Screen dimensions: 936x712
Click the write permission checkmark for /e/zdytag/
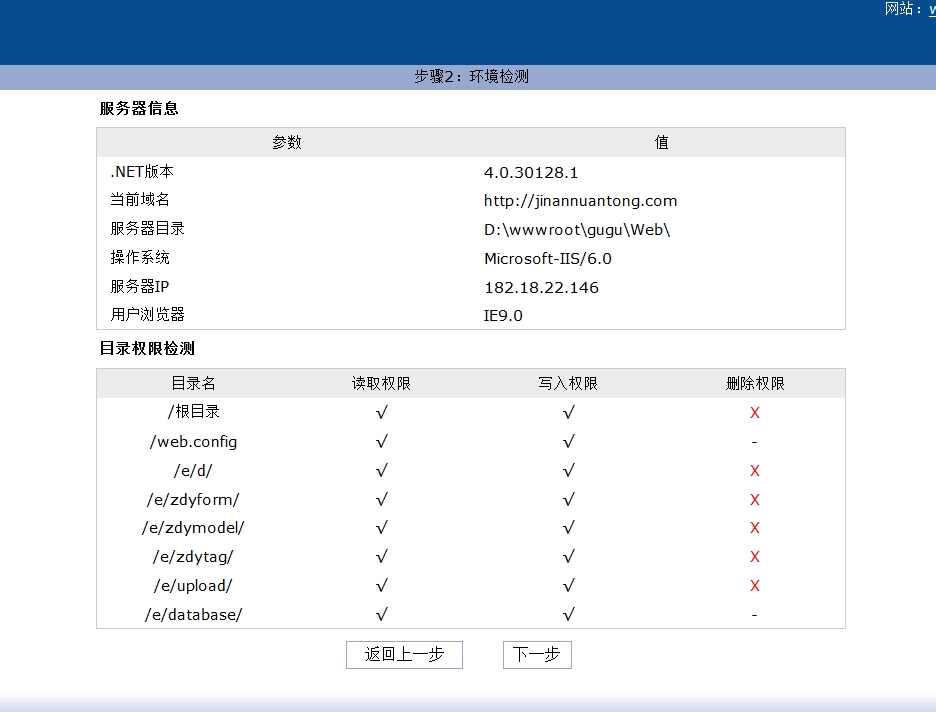pos(568,557)
